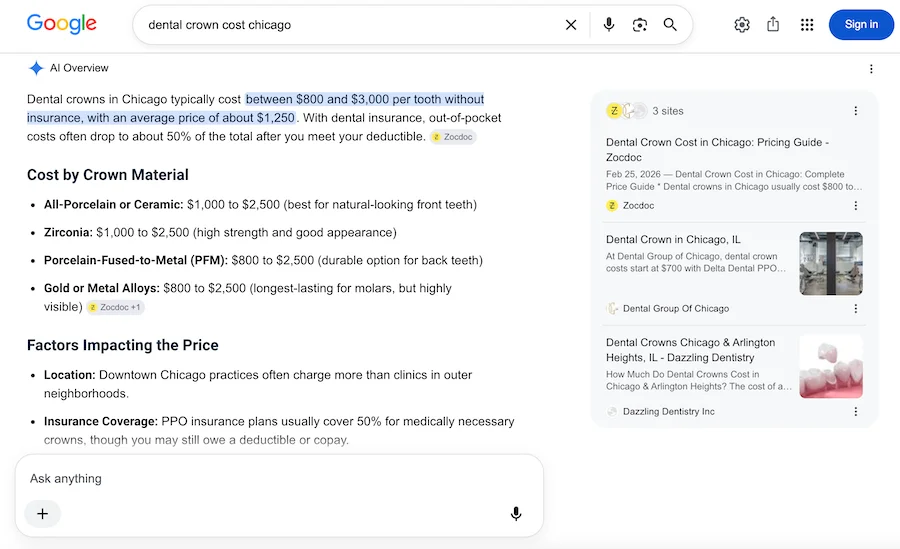Open Dental Crowns Chicago & Arlington Heights result

pos(690,350)
